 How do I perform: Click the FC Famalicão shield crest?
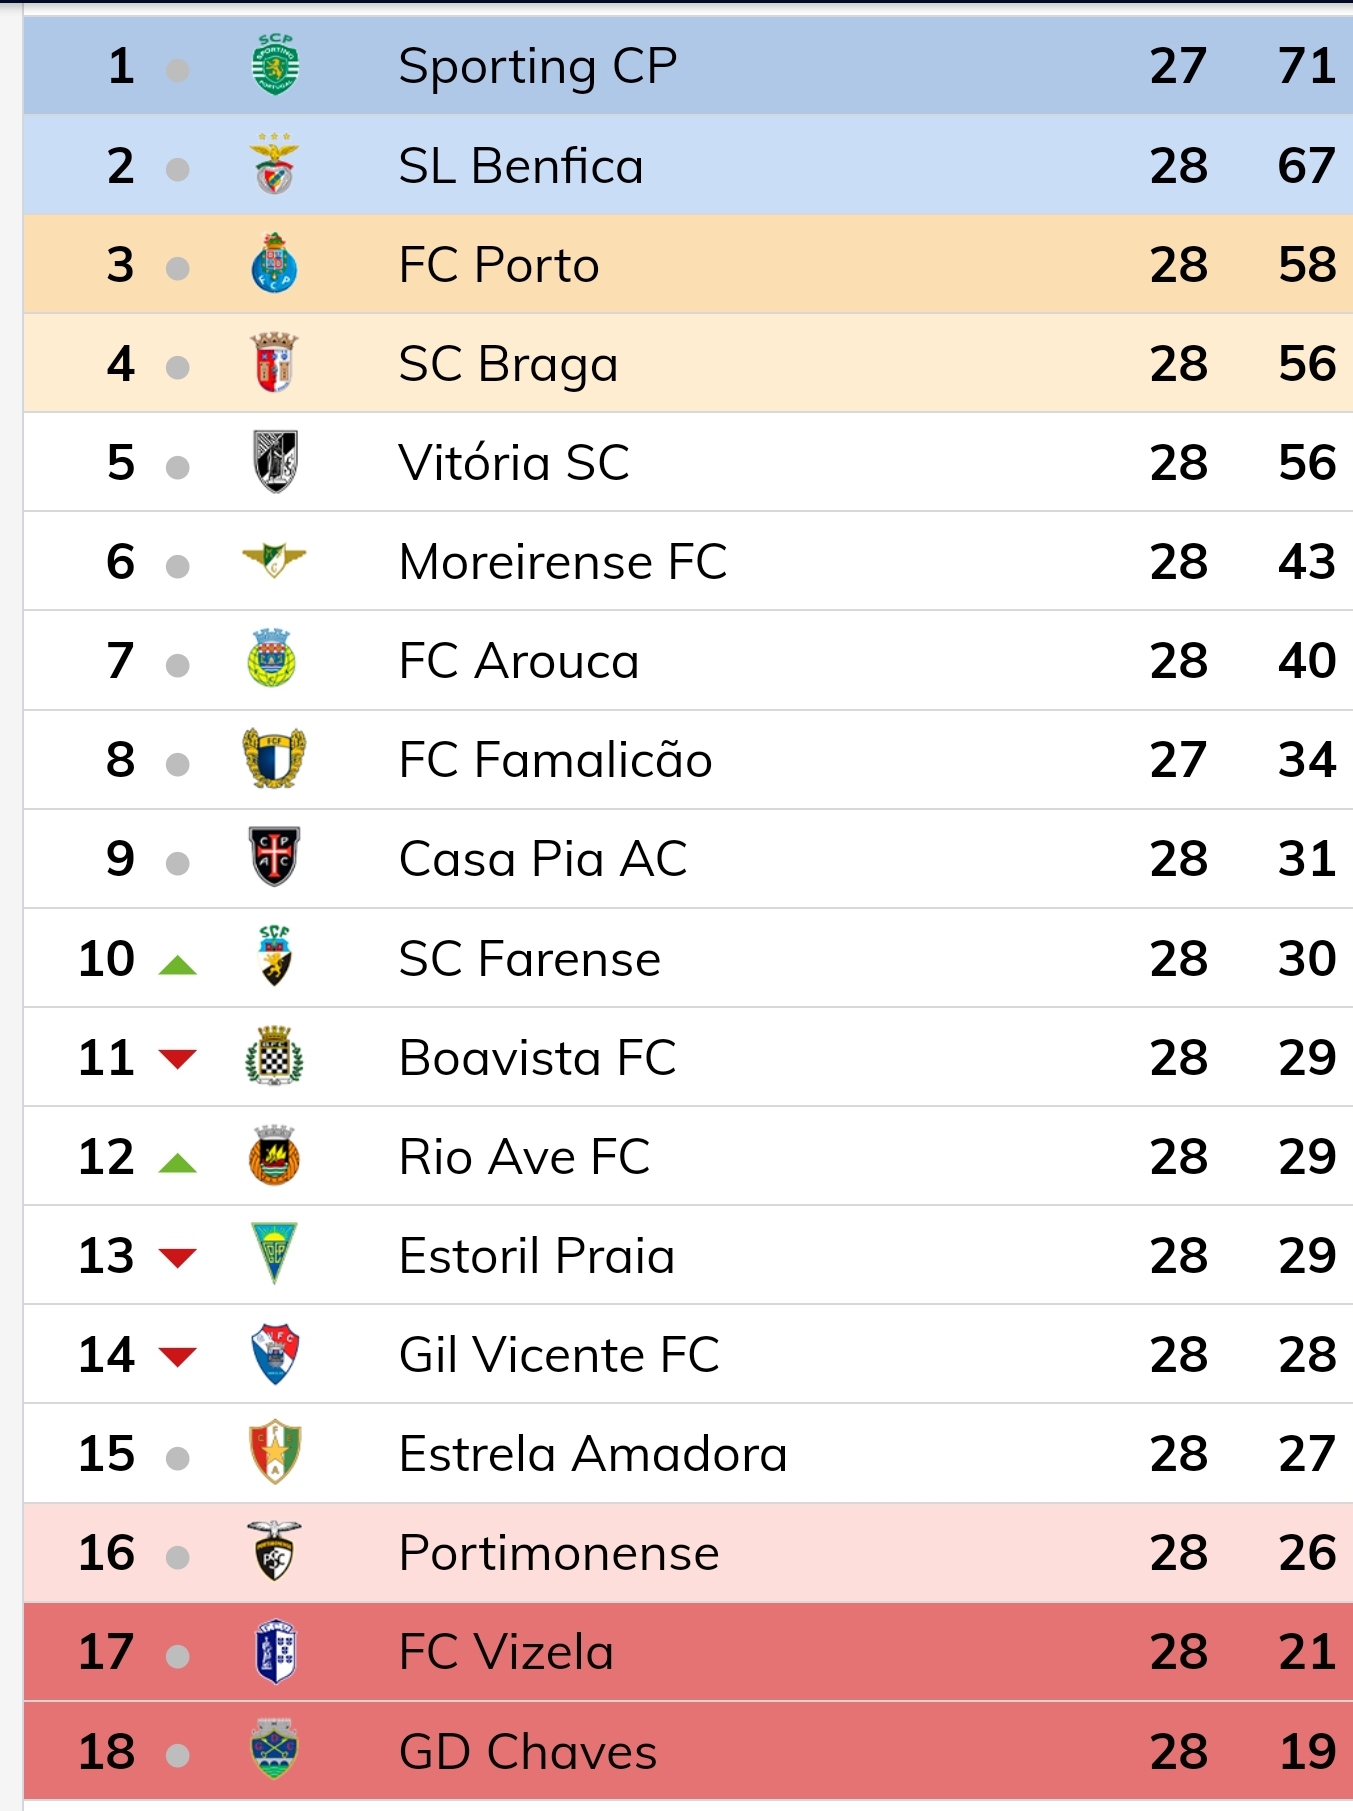pyautogui.click(x=274, y=758)
